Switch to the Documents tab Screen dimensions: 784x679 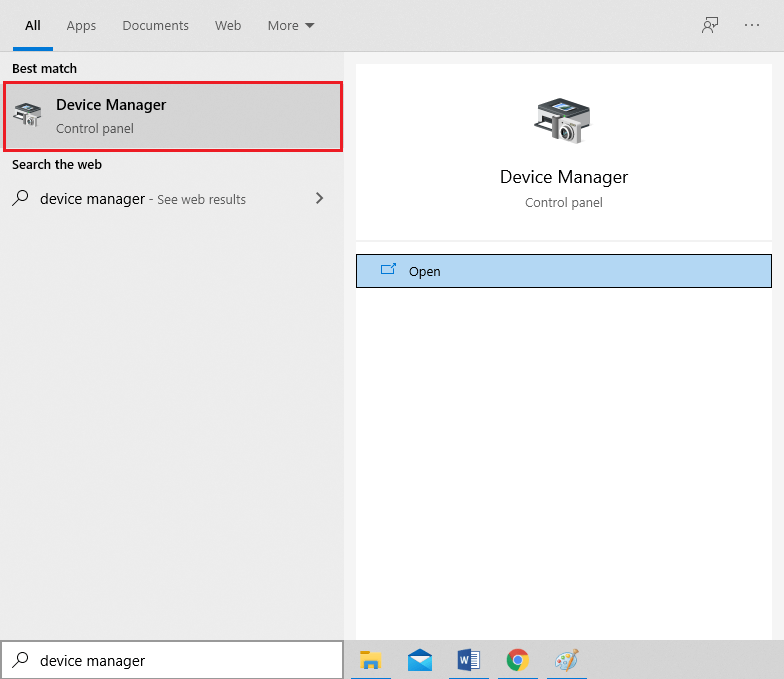point(155,26)
